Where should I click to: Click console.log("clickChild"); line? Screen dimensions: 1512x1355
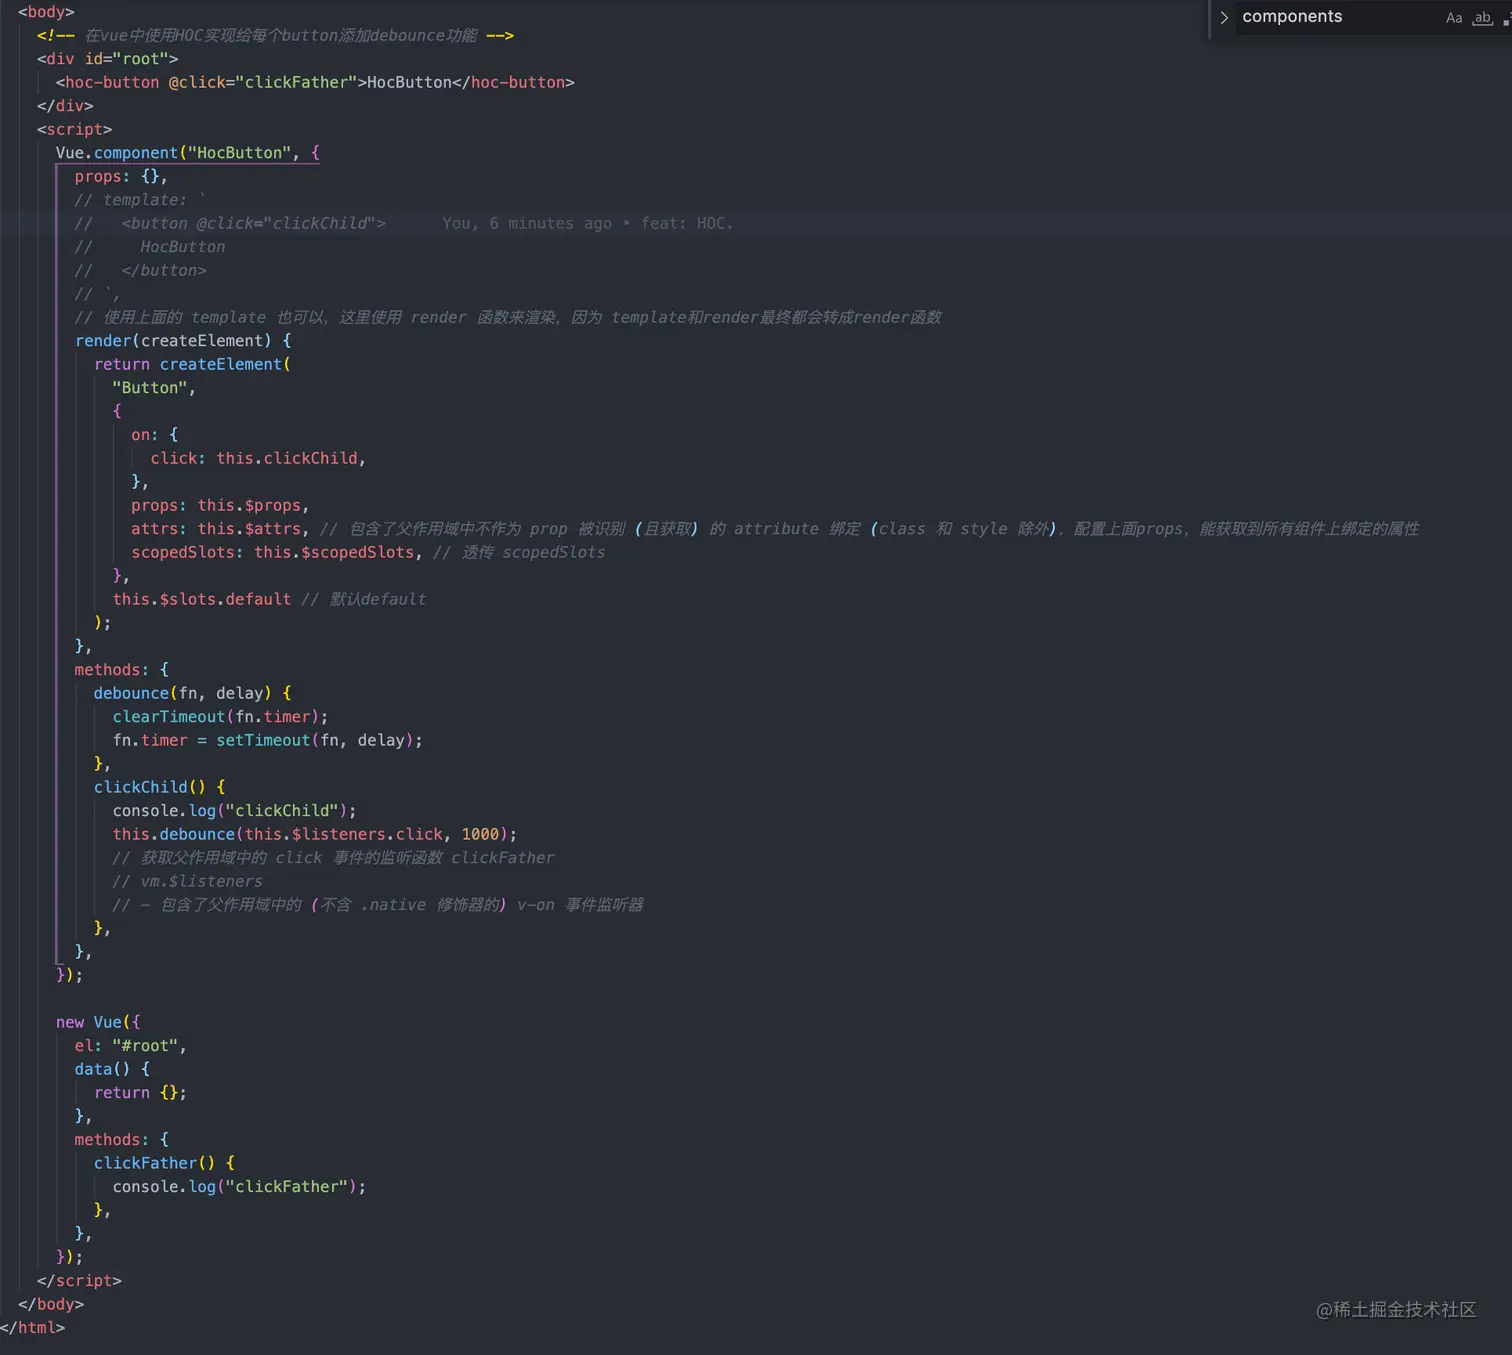click(234, 811)
